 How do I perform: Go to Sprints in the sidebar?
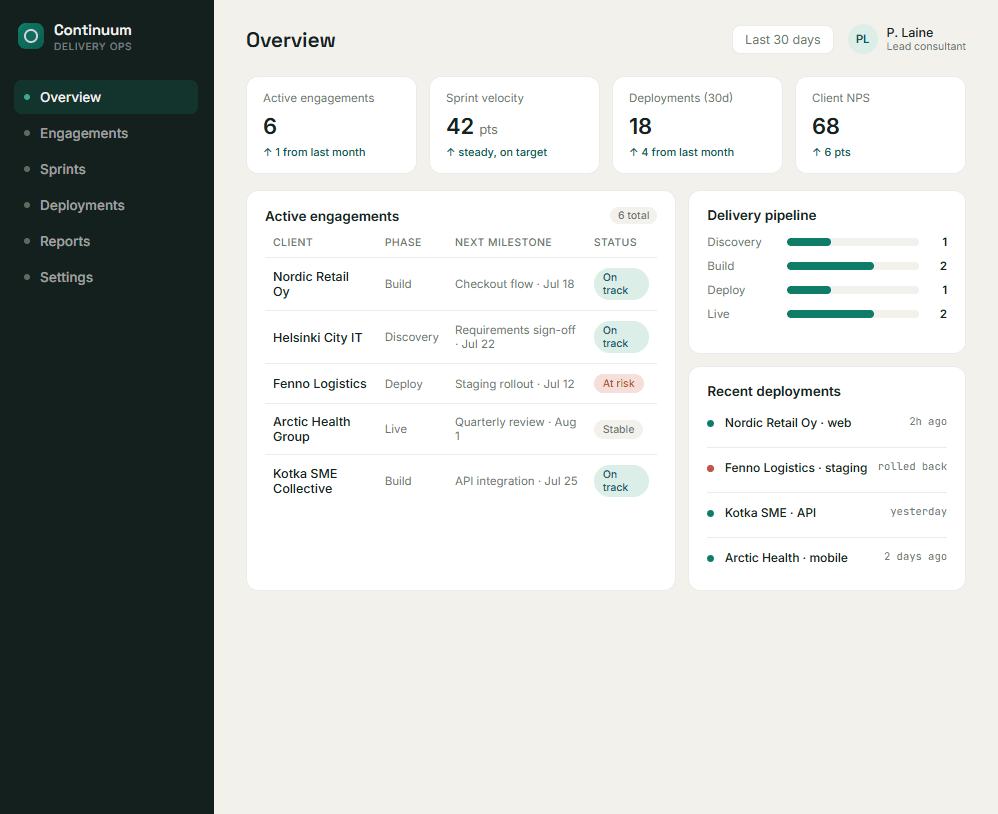(106, 169)
